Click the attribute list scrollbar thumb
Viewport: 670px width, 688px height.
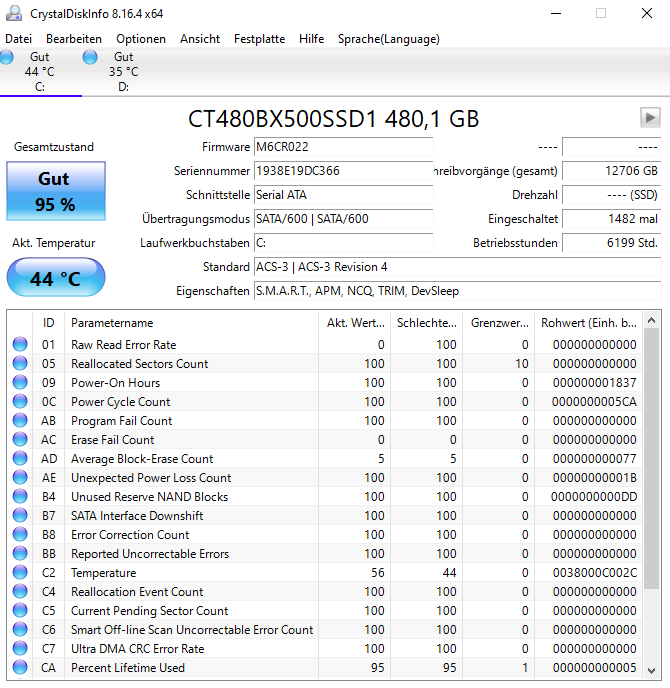tap(652, 459)
